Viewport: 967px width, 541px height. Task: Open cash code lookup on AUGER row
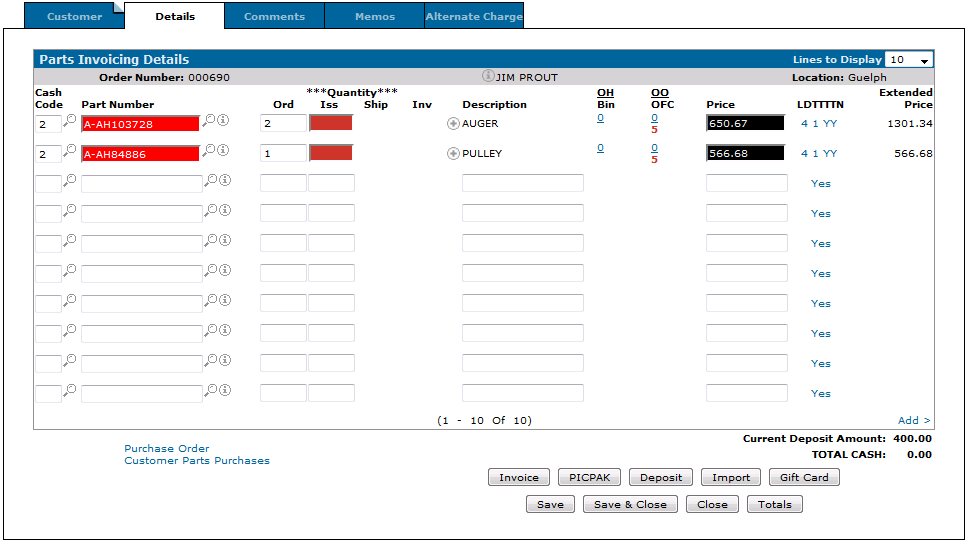(70, 120)
